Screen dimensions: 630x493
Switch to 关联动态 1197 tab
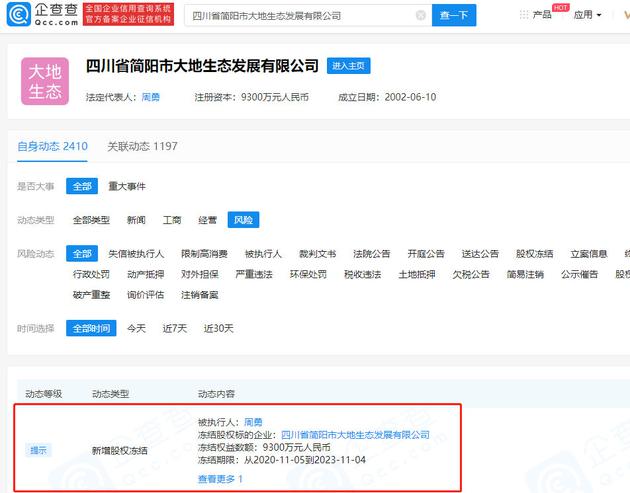(142, 147)
